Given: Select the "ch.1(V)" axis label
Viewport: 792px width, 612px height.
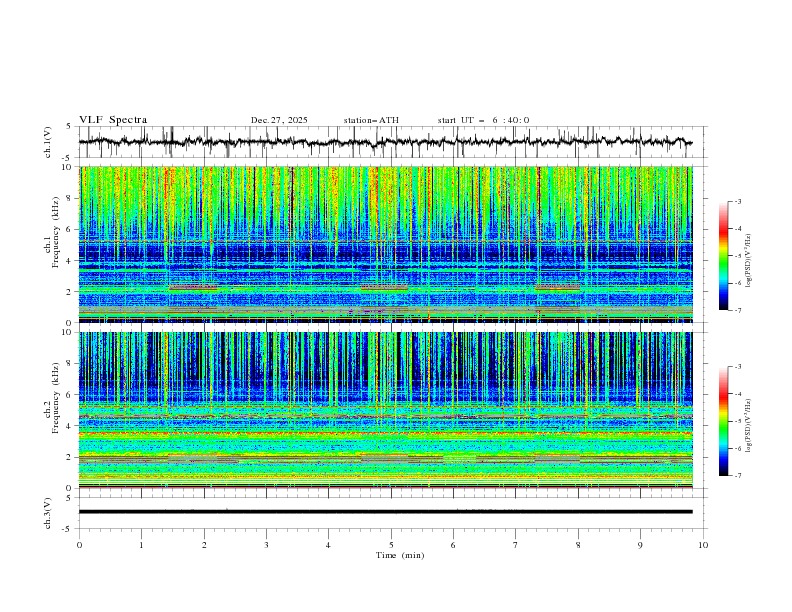Looking at the screenshot, I should [48, 142].
